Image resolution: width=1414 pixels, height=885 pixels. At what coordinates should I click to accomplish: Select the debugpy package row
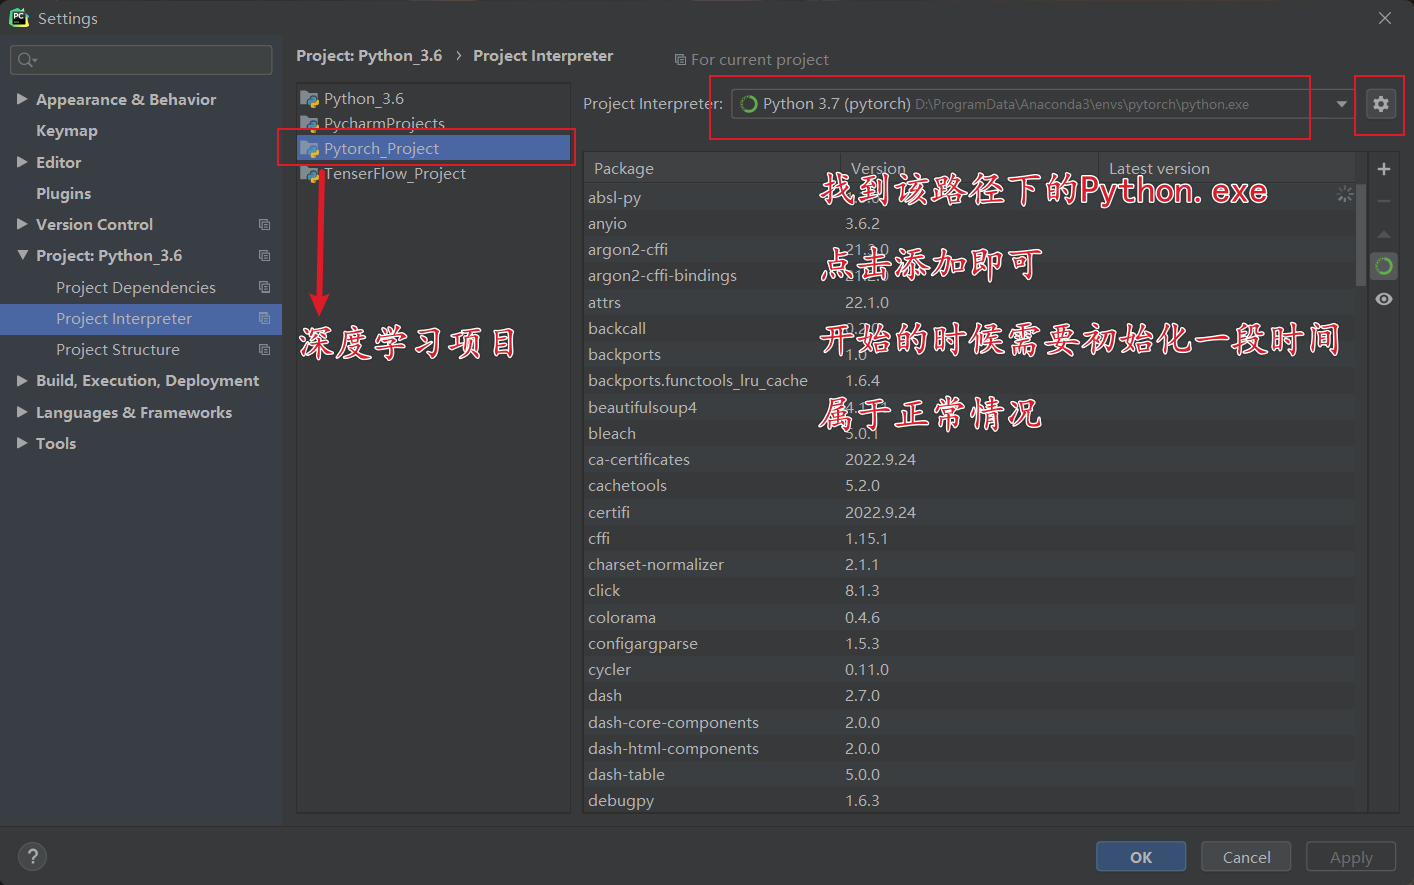click(969, 800)
